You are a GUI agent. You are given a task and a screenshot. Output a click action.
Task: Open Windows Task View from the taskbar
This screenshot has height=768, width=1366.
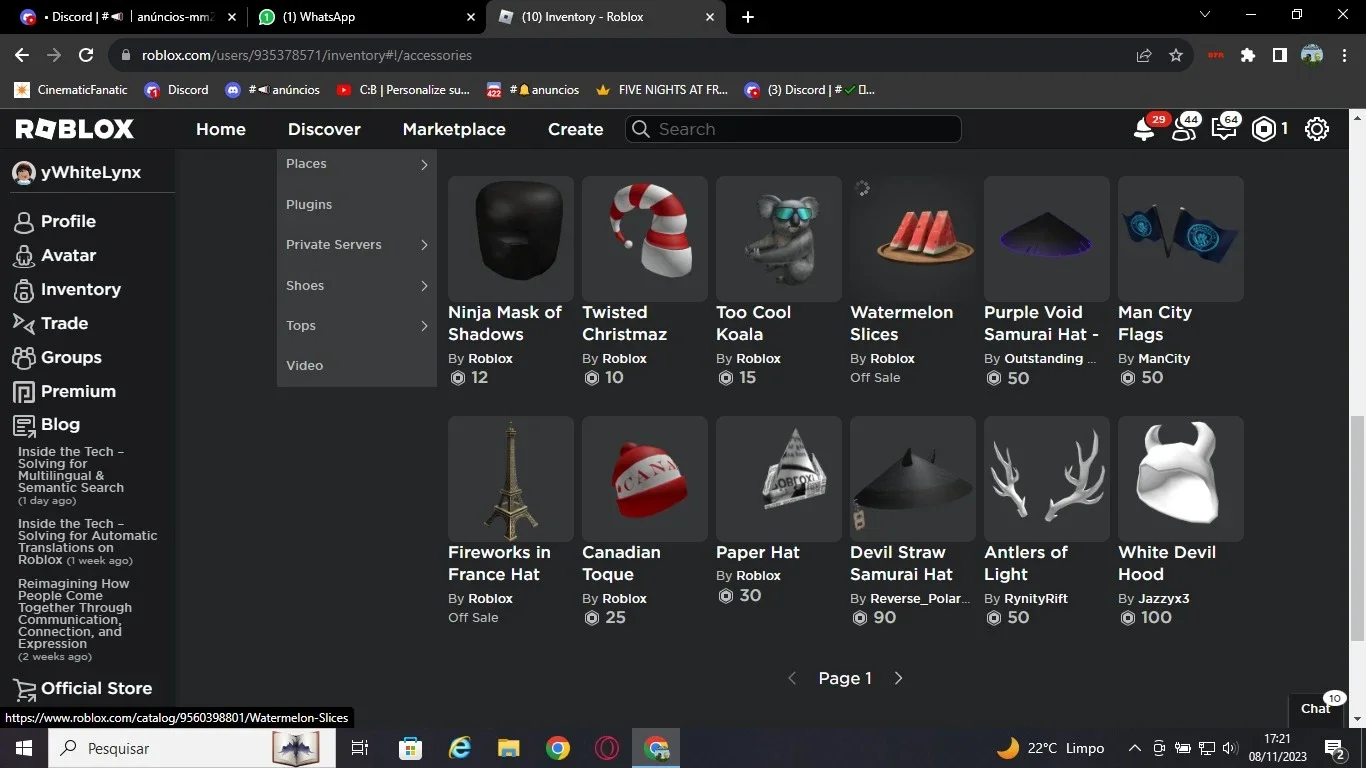point(360,748)
